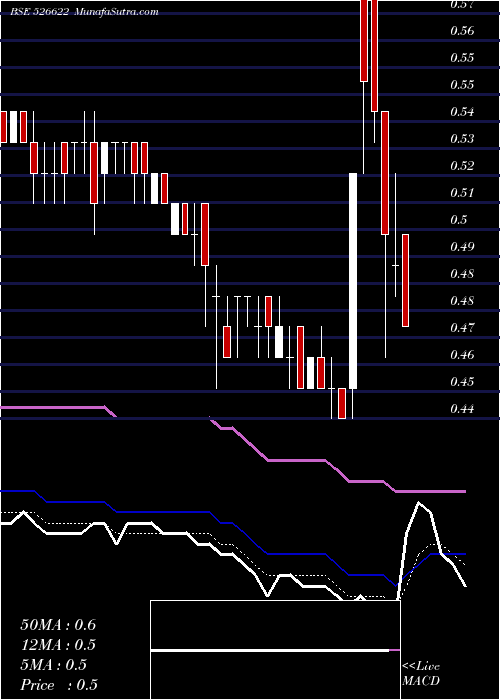Select the 0.45 price axis label
Viewport: 500px width, 700px height.
(x=462, y=382)
